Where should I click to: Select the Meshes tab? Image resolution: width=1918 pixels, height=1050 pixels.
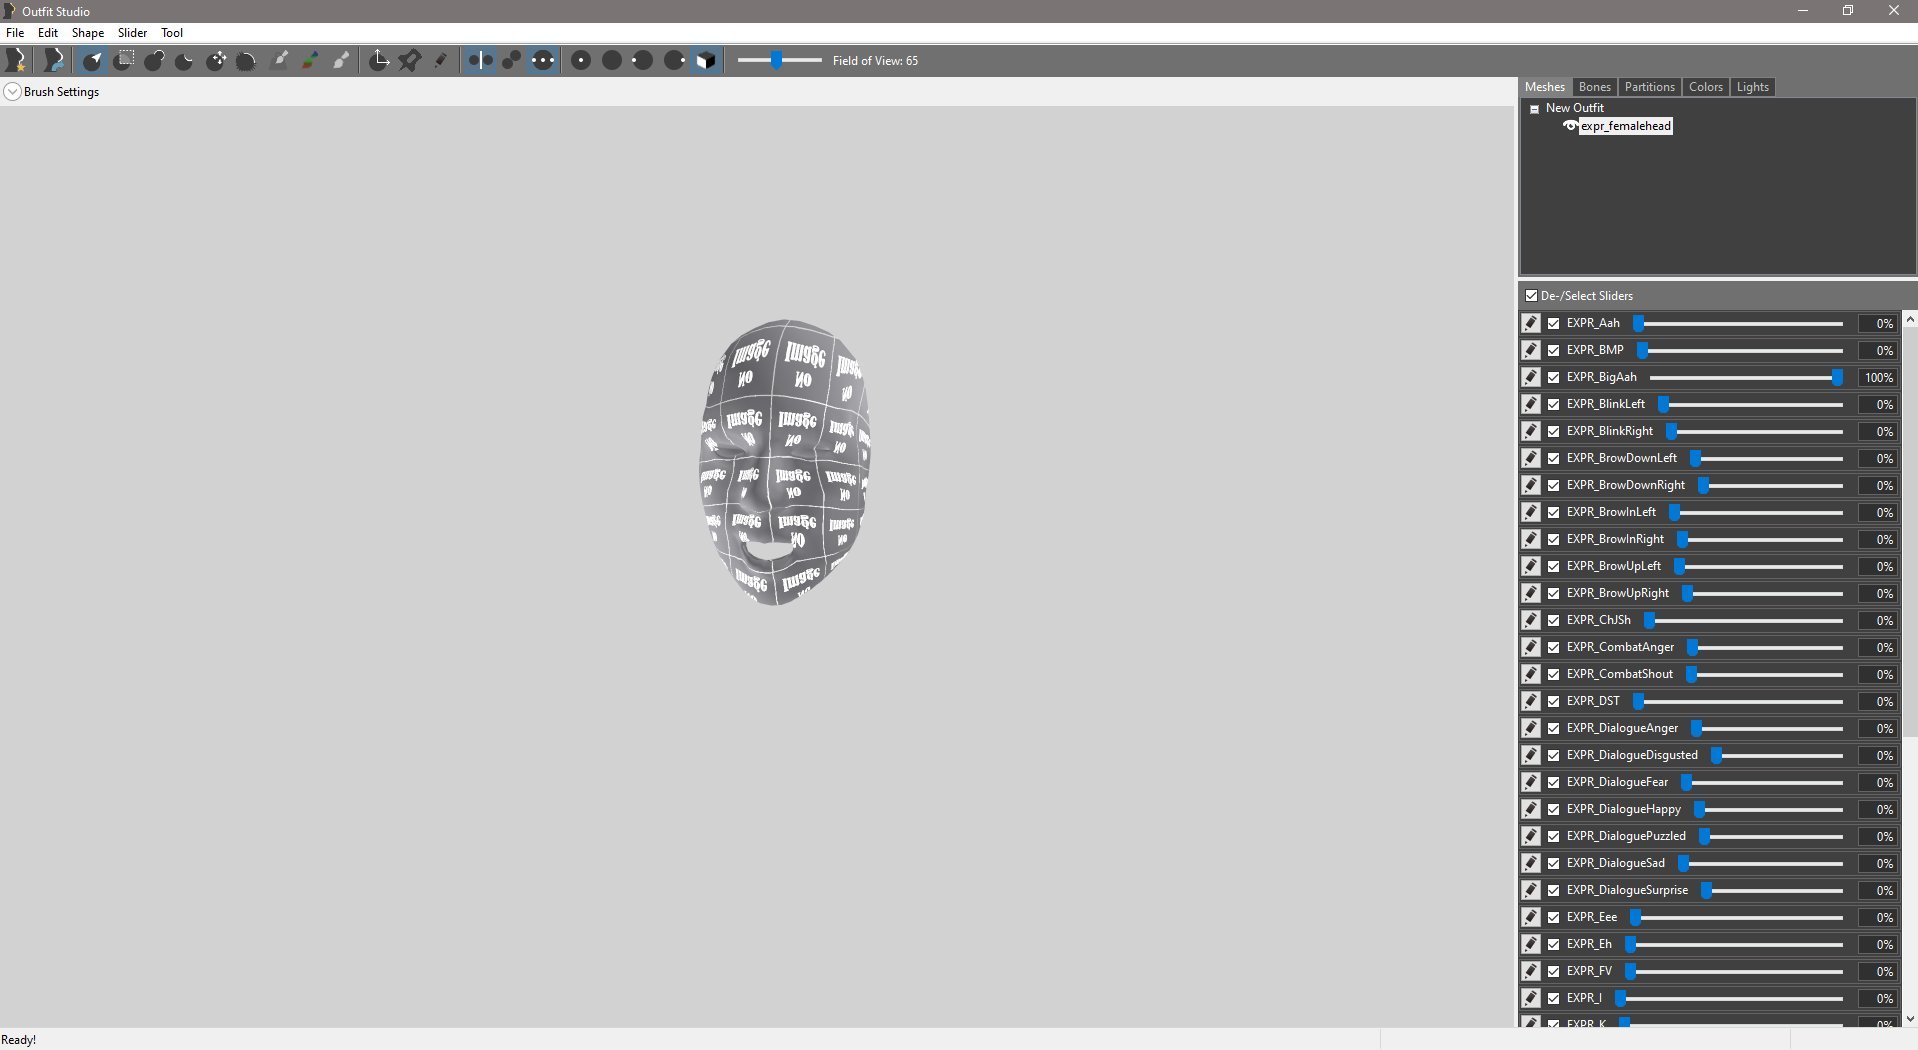[x=1545, y=87]
